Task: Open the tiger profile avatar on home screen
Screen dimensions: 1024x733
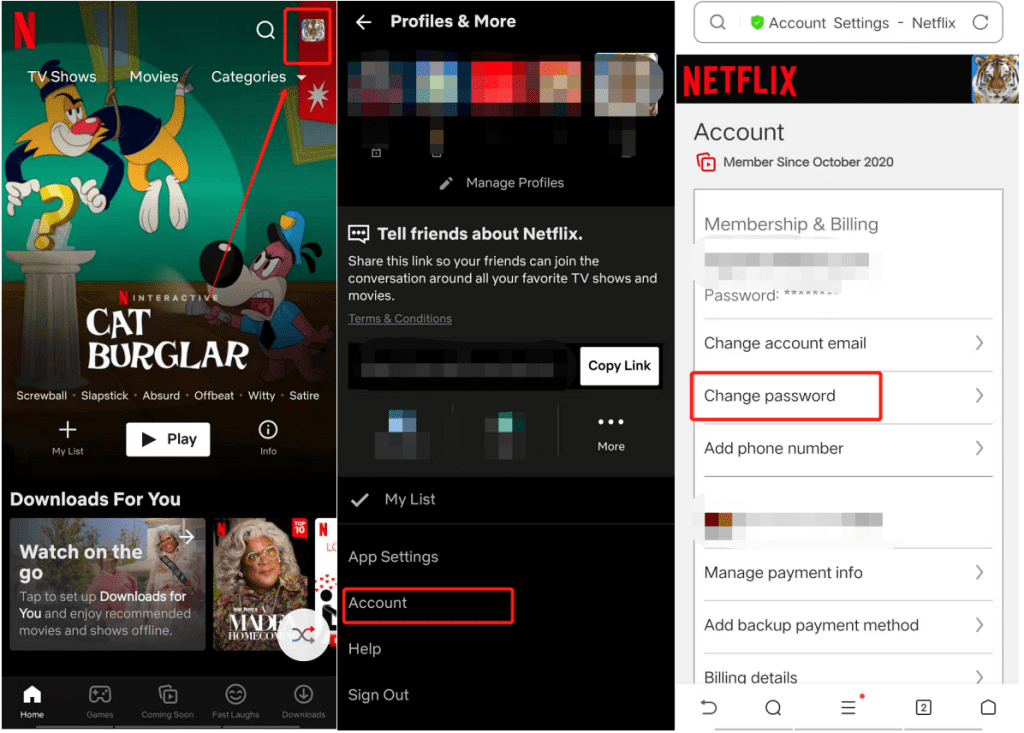Action: click(312, 30)
